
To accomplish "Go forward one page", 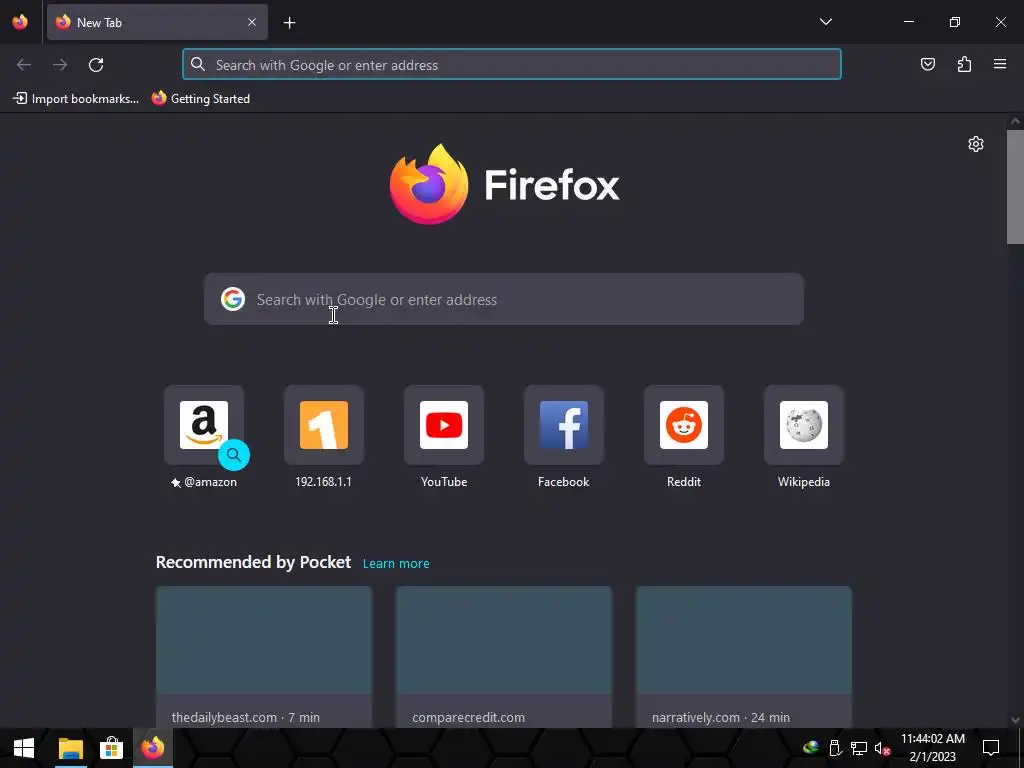I will point(60,65).
